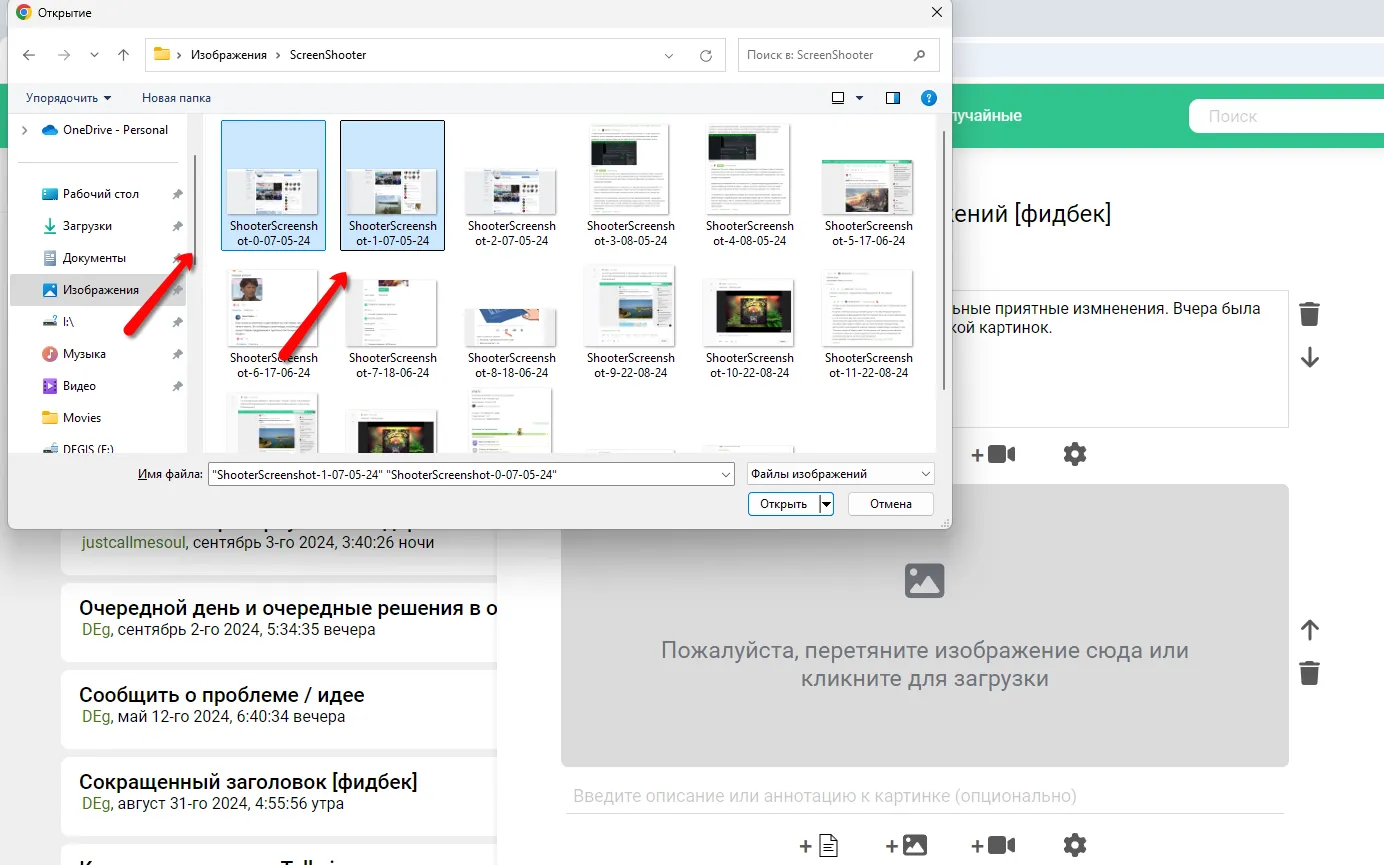Expand OneDrive - Personal tree node
Image resolution: width=1384 pixels, height=865 pixels.
point(25,130)
